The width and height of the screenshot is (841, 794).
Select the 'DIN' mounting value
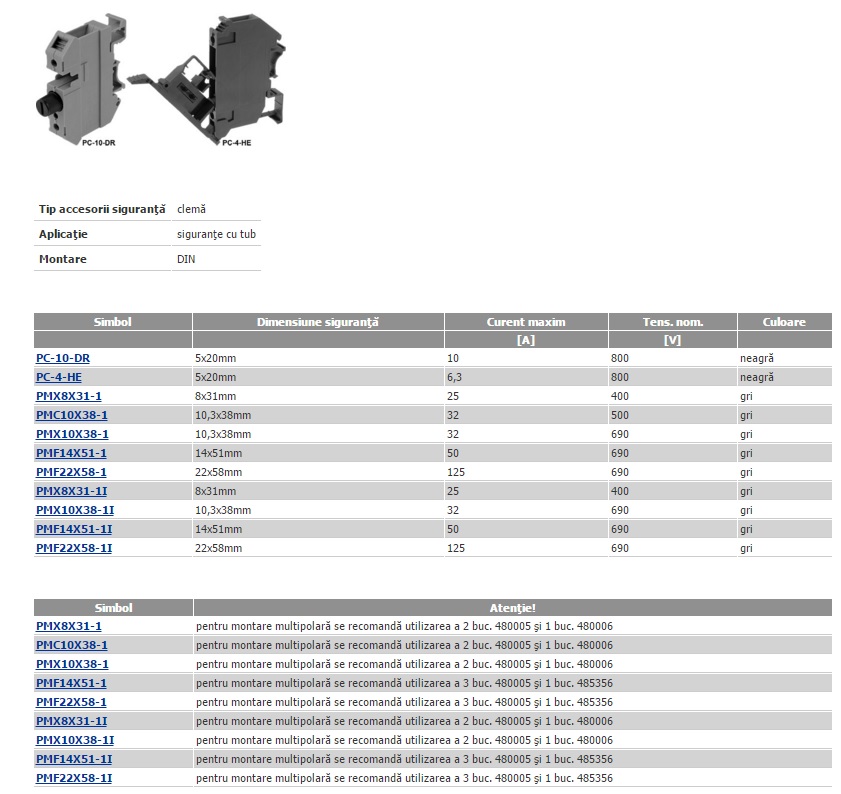point(186,259)
